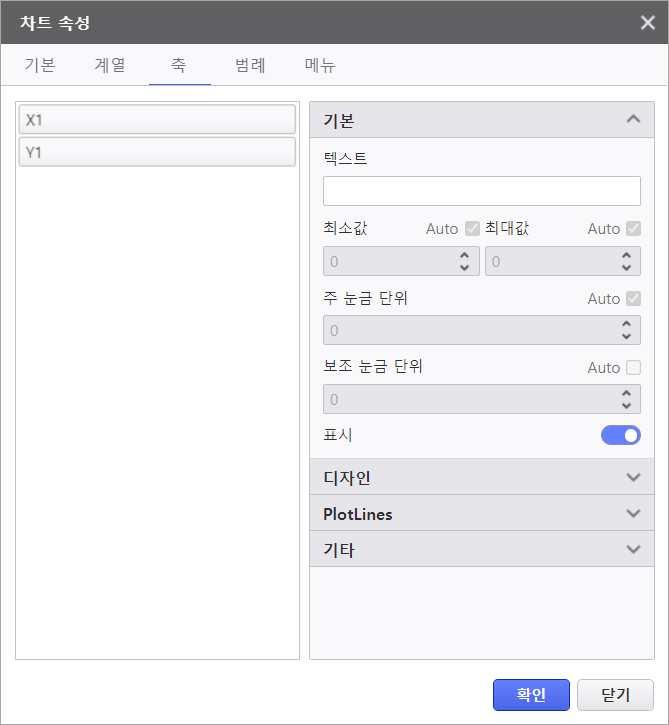The width and height of the screenshot is (669, 725).
Task: Expand the PlotLines section
Action: (x=632, y=514)
